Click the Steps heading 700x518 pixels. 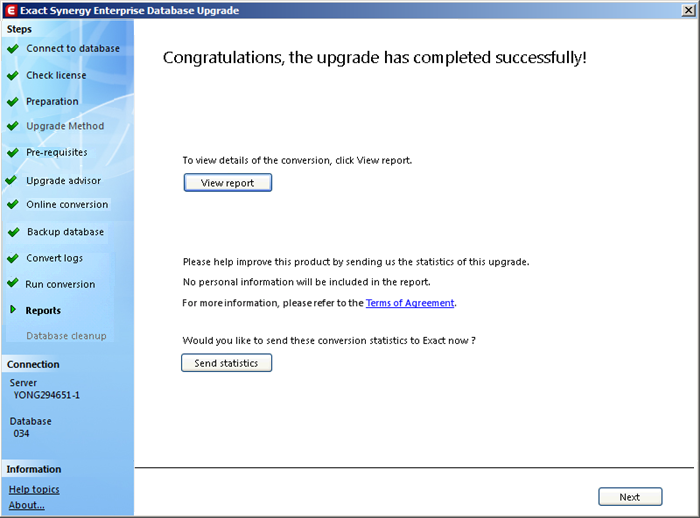click(19, 29)
